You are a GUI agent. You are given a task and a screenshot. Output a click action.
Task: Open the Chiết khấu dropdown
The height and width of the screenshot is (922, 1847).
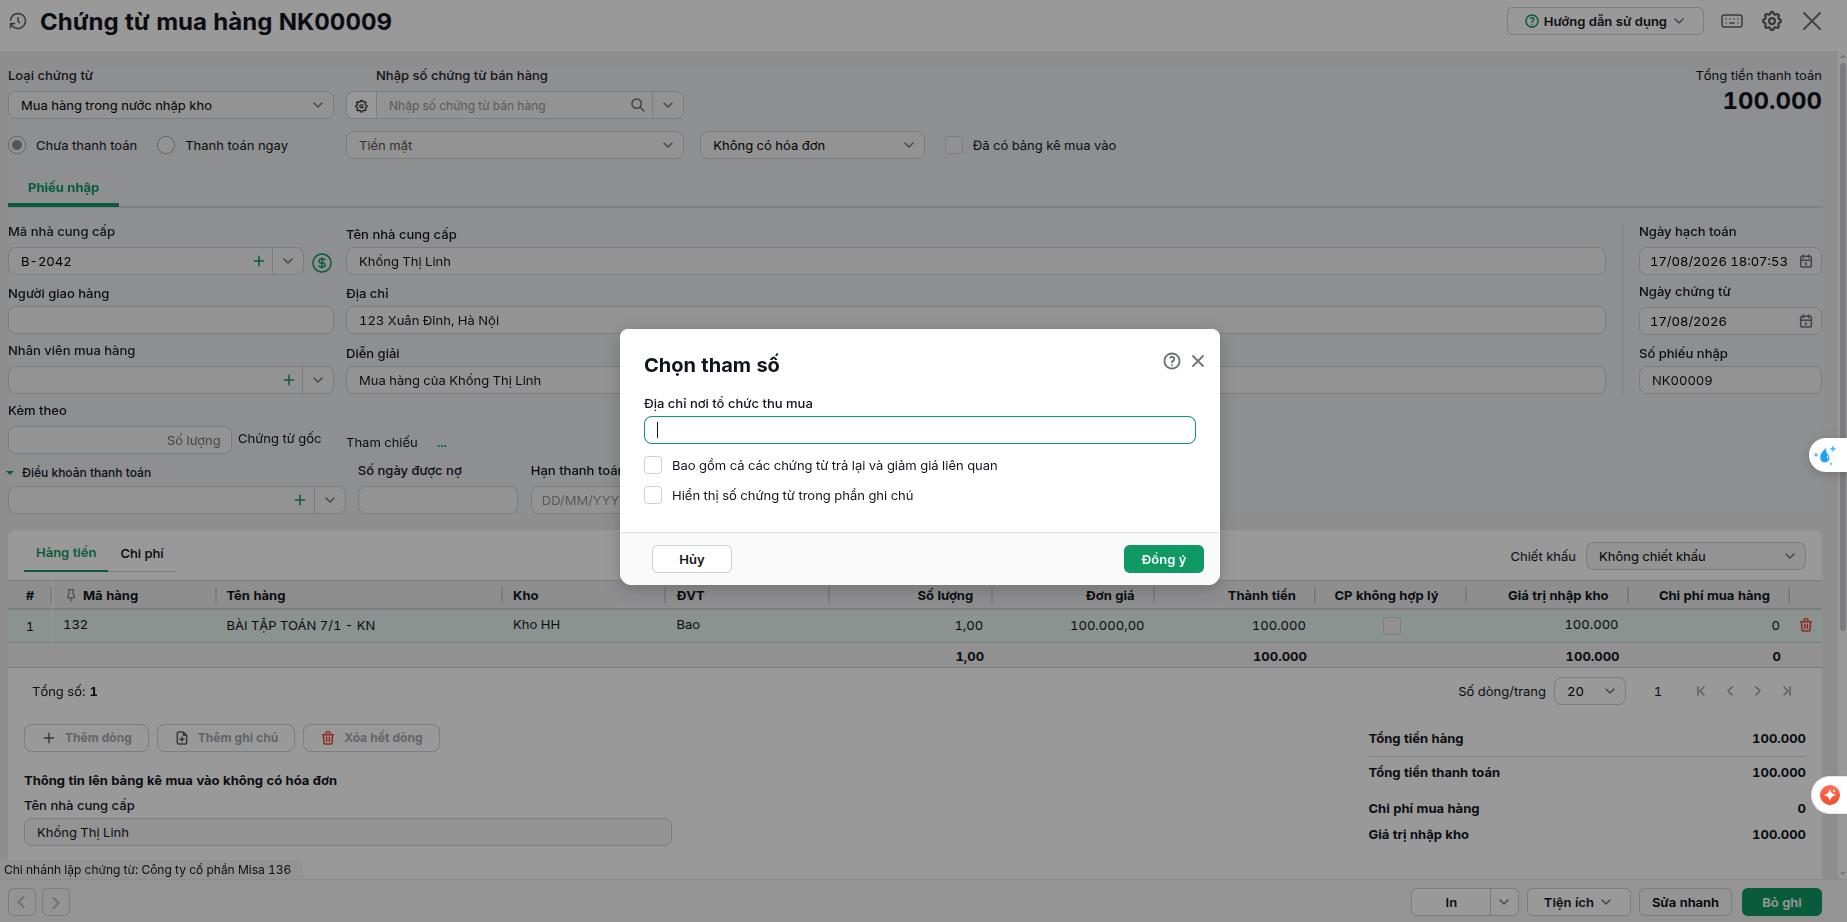pos(1696,556)
